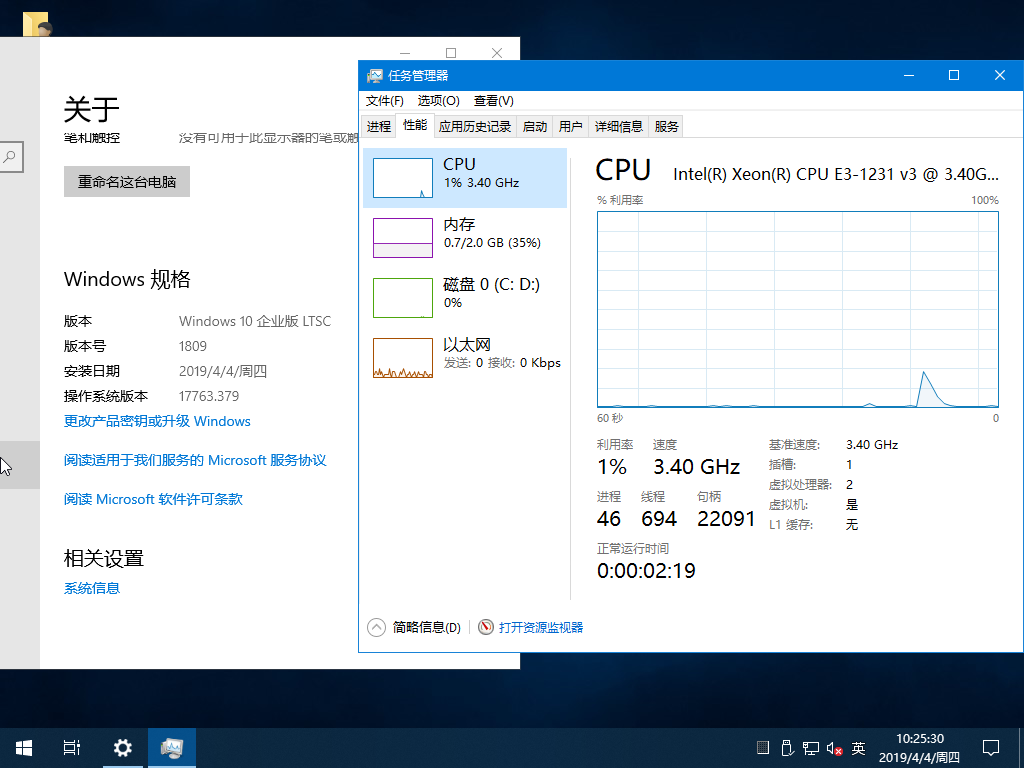Viewport: 1024px width, 768px height.
Task: Close the Settings 关于 window
Action: pyautogui.click(x=497, y=53)
